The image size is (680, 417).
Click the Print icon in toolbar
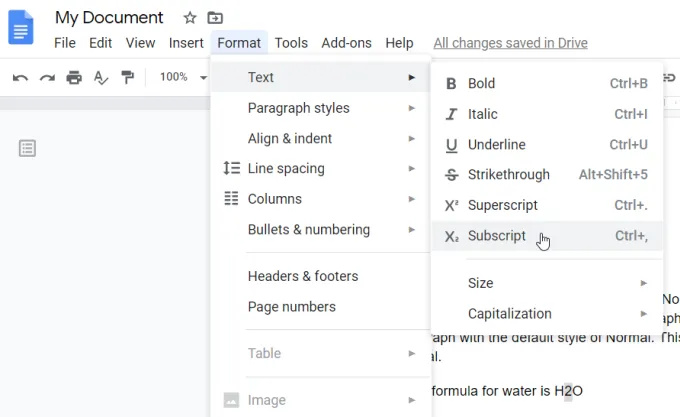(x=74, y=77)
